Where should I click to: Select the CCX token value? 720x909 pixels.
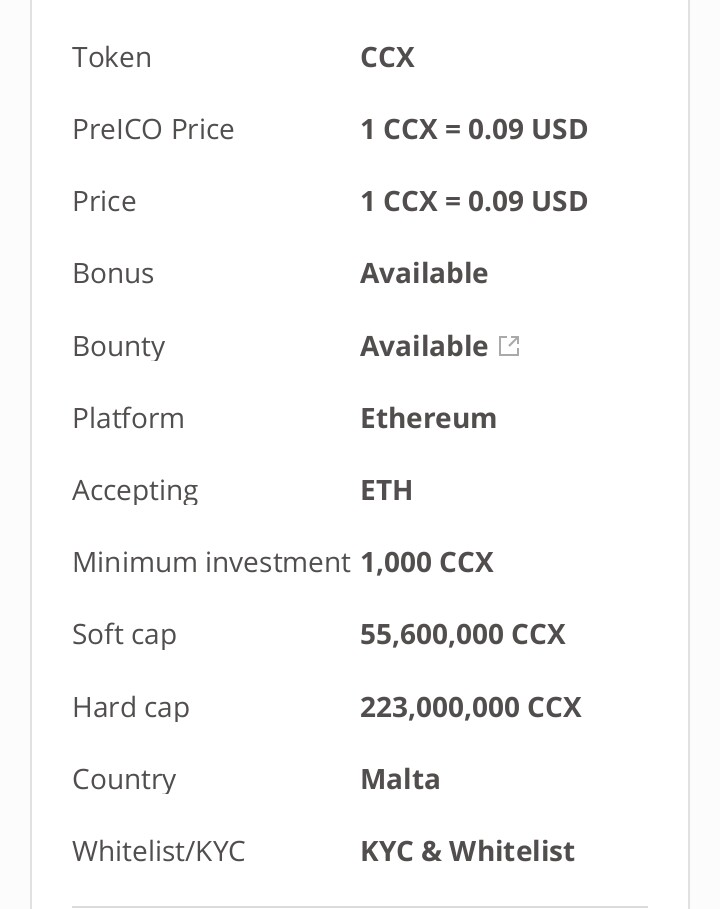tap(387, 57)
